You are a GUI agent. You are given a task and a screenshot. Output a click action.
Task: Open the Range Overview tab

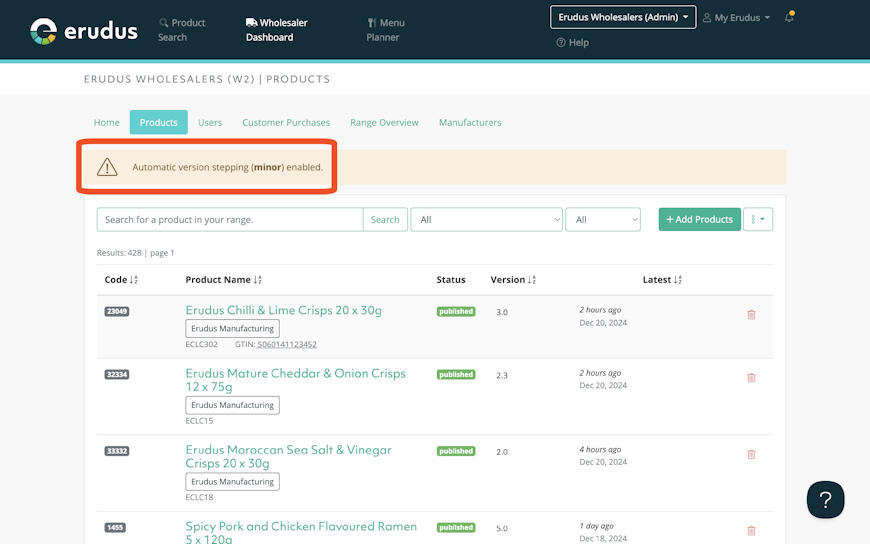coord(384,122)
